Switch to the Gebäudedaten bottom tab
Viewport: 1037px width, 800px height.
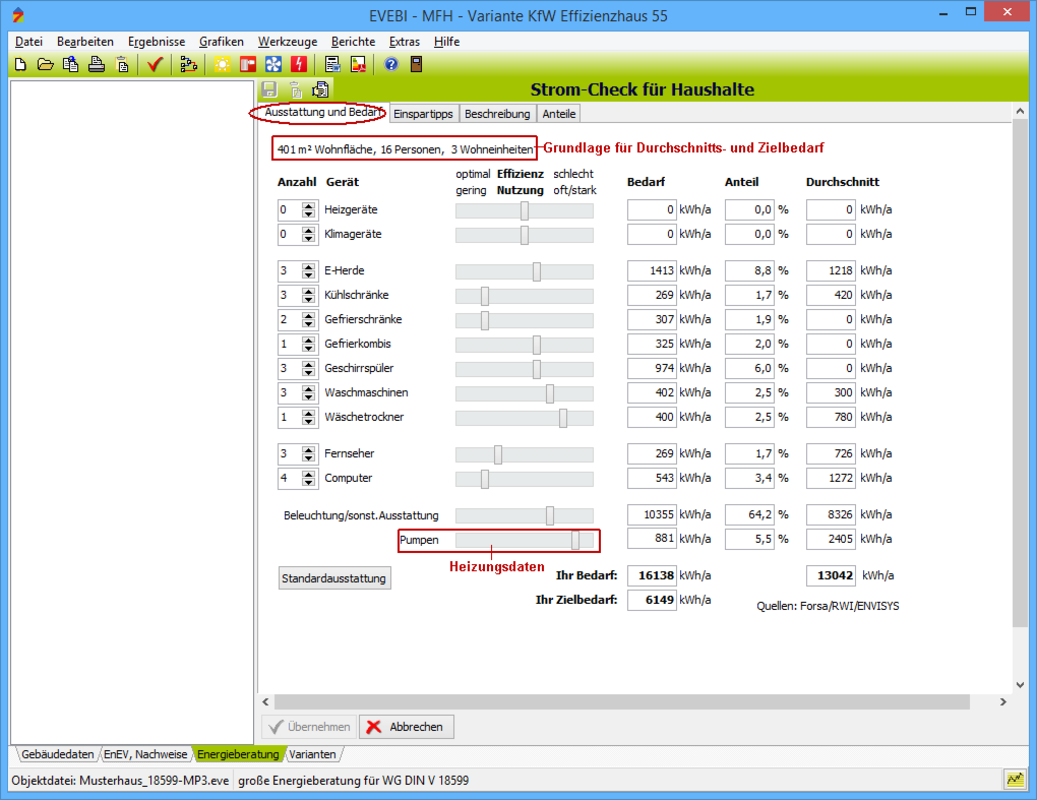tap(57, 754)
